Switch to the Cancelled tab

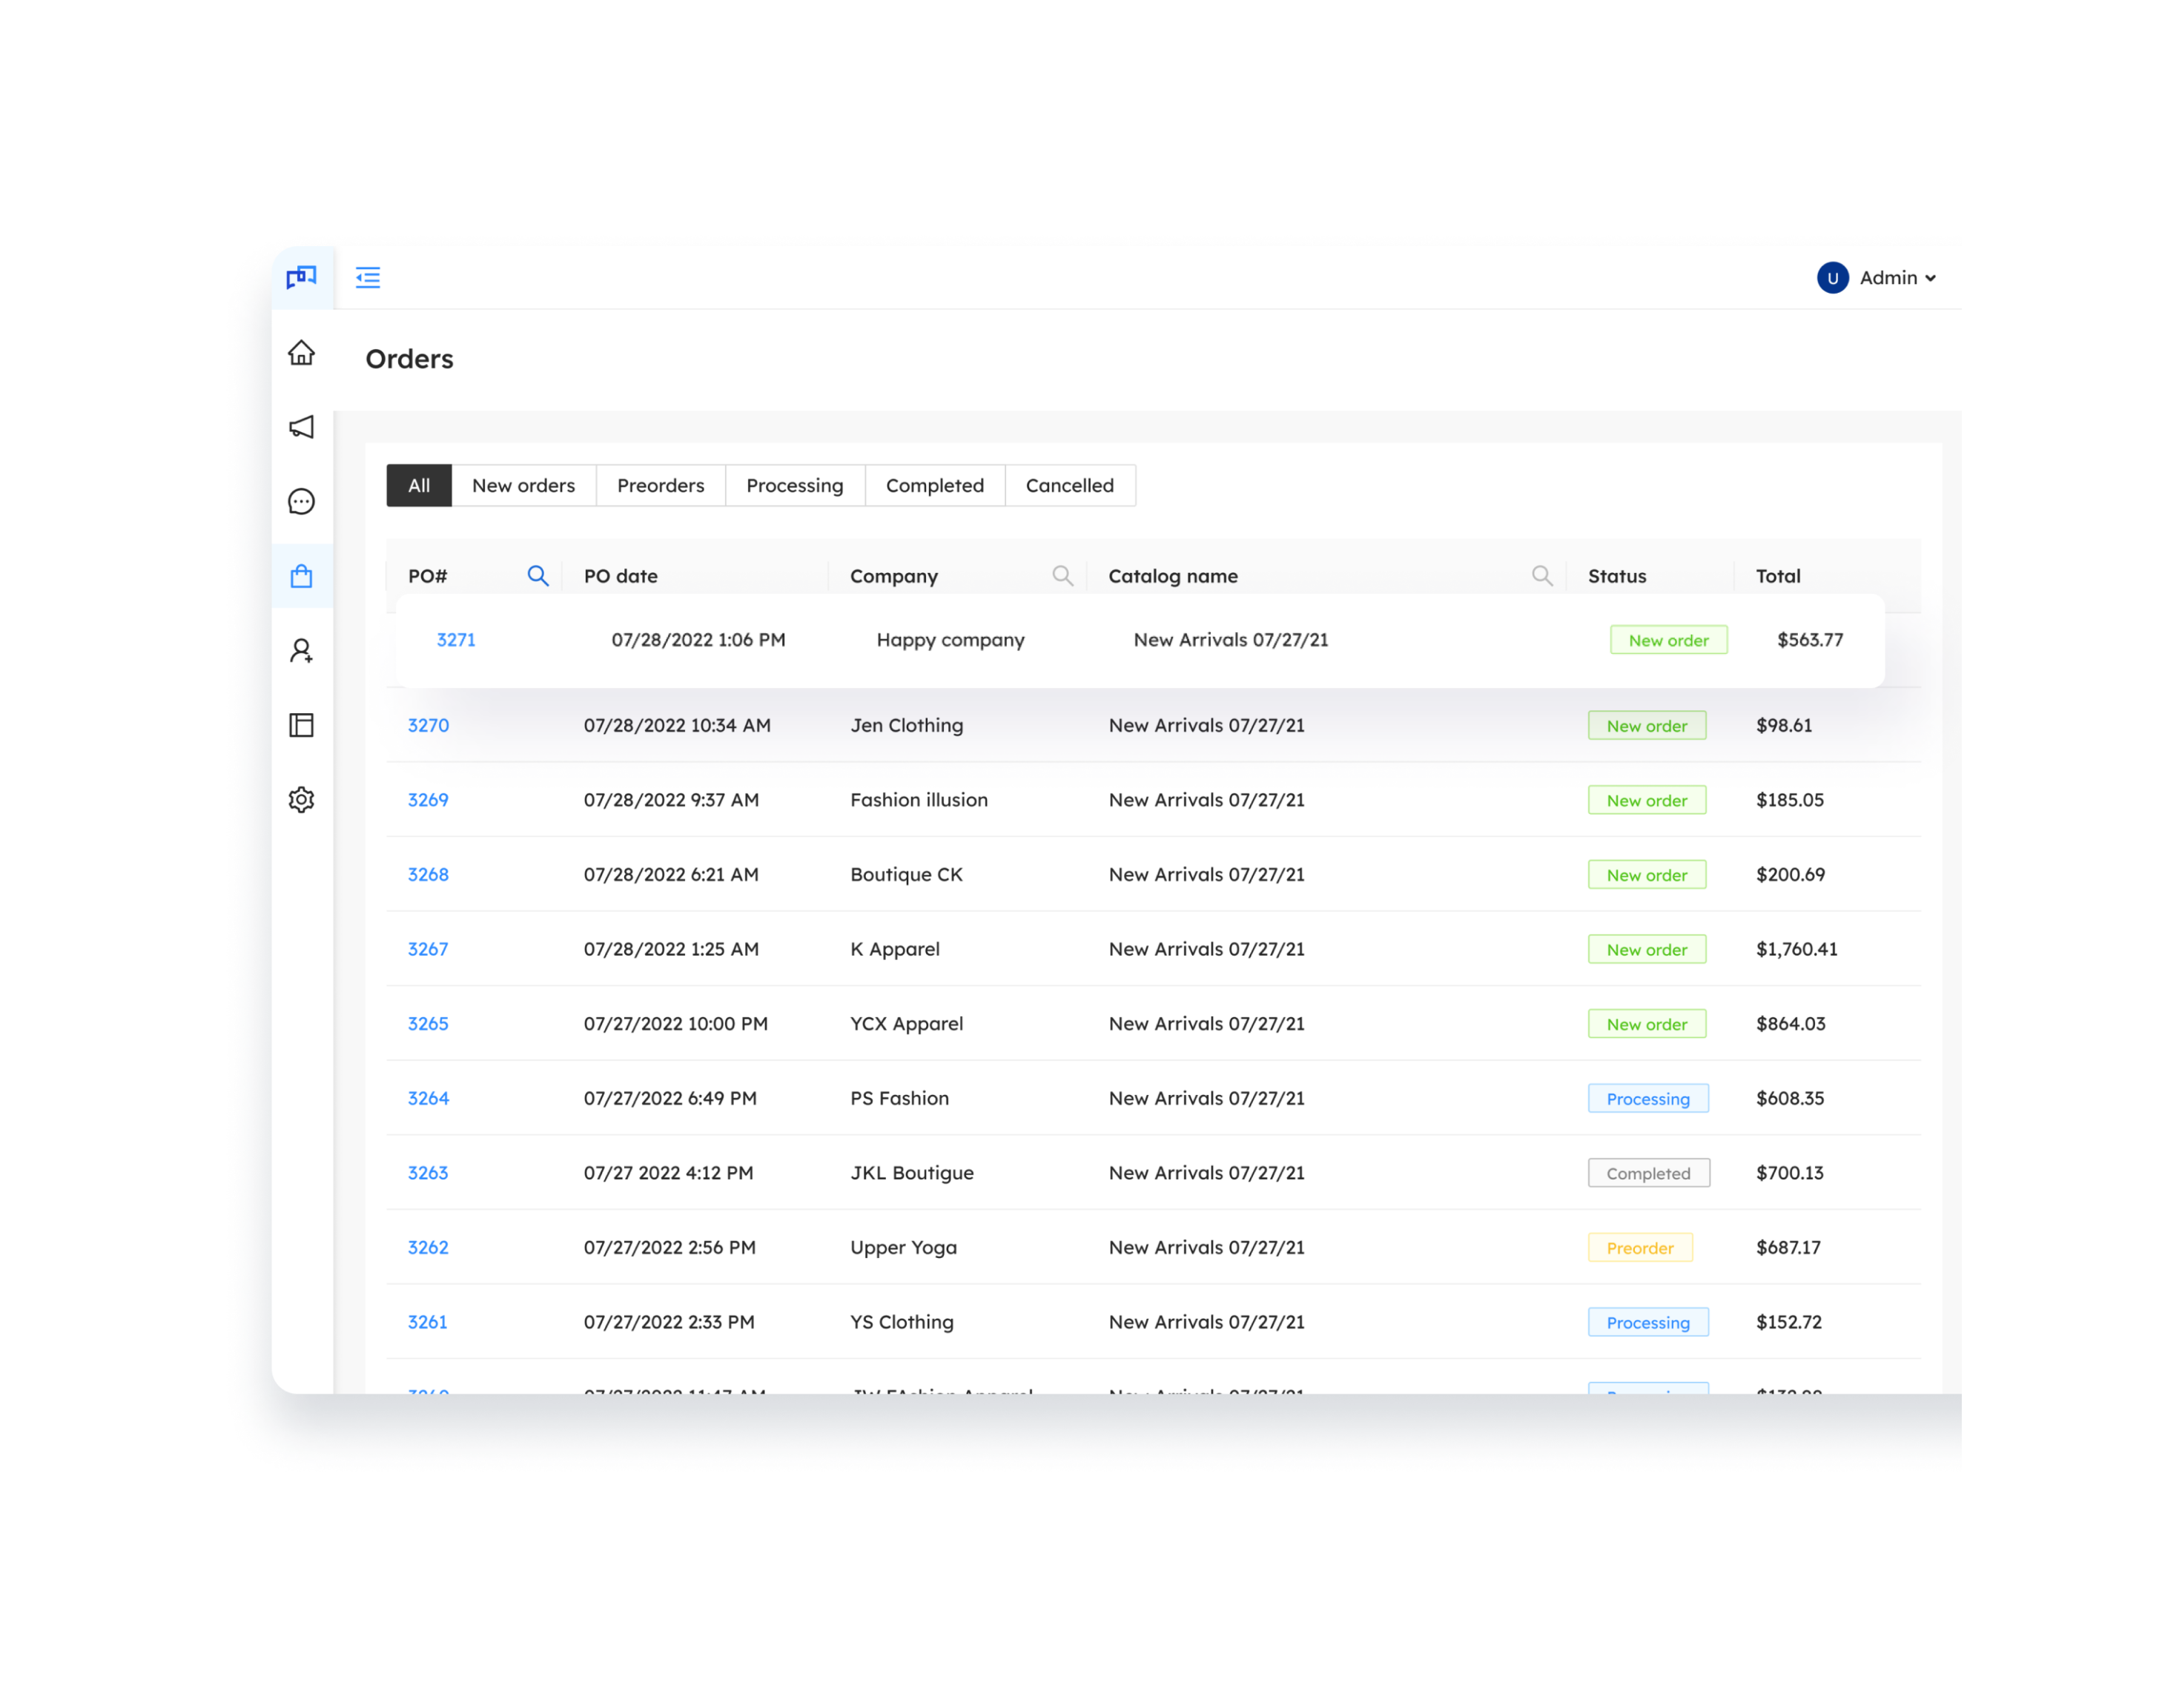click(x=1069, y=485)
